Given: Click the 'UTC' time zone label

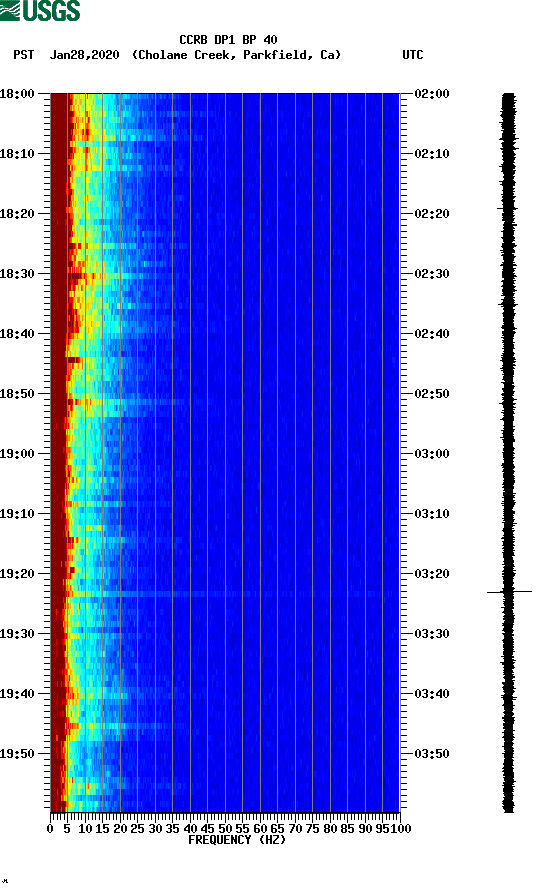Looking at the screenshot, I should pos(413,55).
